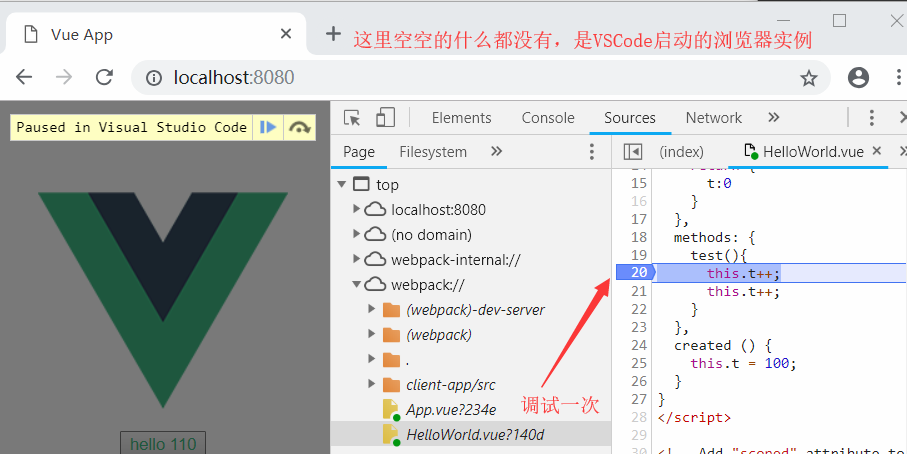This screenshot has height=454, width=907.
Task: Open DevTools customize three-dot menu
Action: pyautogui.click(x=871, y=117)
